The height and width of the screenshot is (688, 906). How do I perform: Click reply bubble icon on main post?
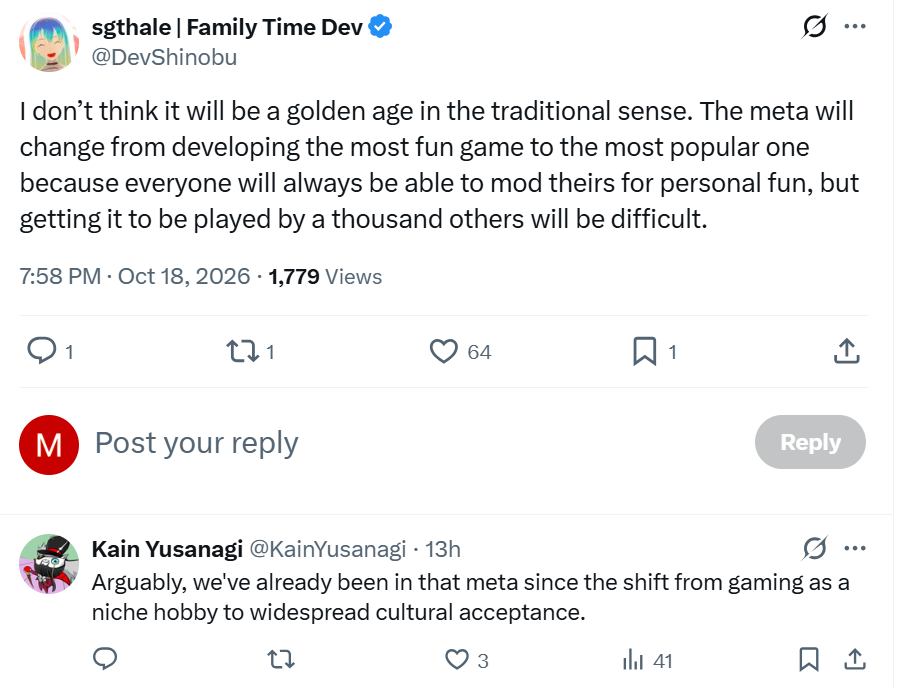42,351
